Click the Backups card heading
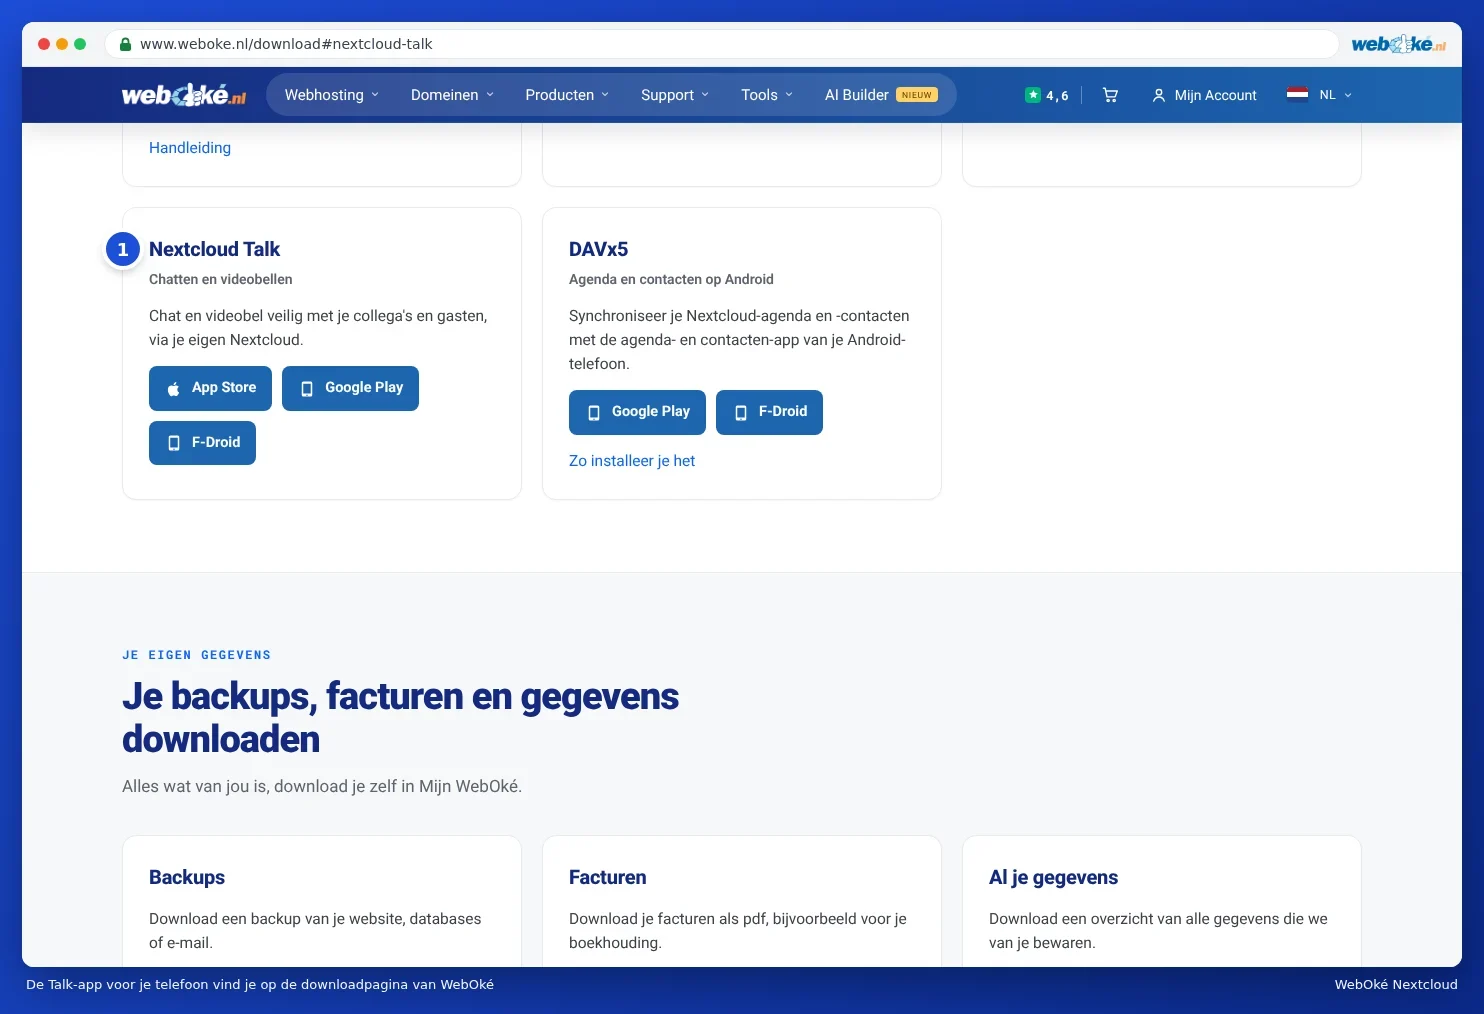This screenshot has width=1484, height=1014. tap(187, 877)
